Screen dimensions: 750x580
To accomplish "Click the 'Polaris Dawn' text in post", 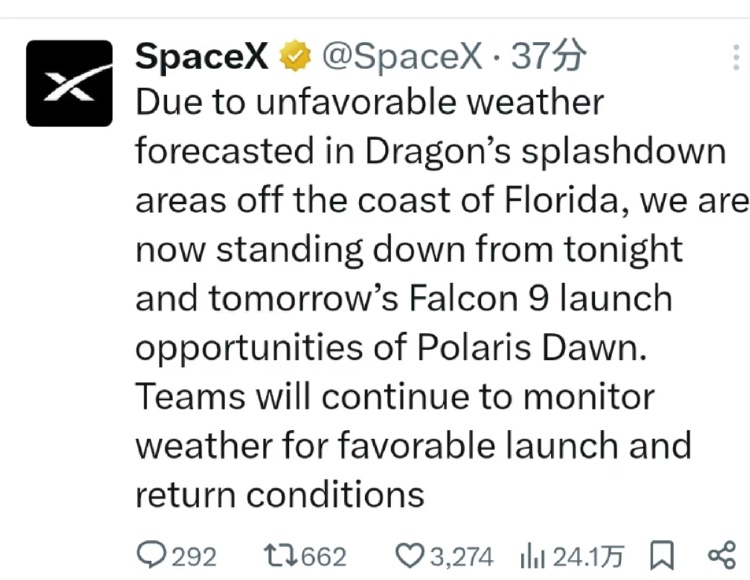I will point(531,348).
